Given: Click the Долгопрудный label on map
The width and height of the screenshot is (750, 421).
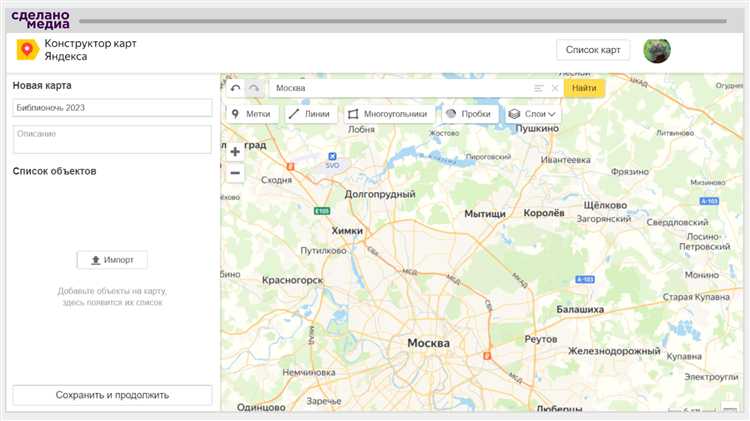Looking at the screenshot, I should click(x=380, y=194).
